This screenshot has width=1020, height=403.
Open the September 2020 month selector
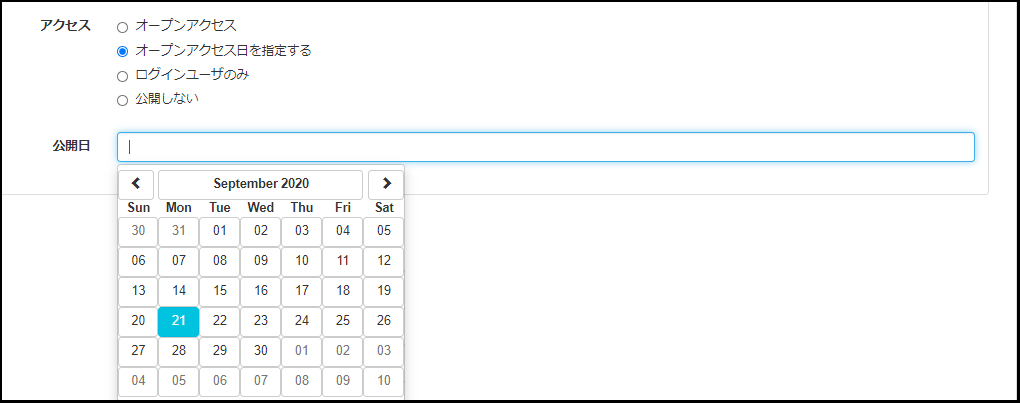pyautogui.click(x=261, y=184)
